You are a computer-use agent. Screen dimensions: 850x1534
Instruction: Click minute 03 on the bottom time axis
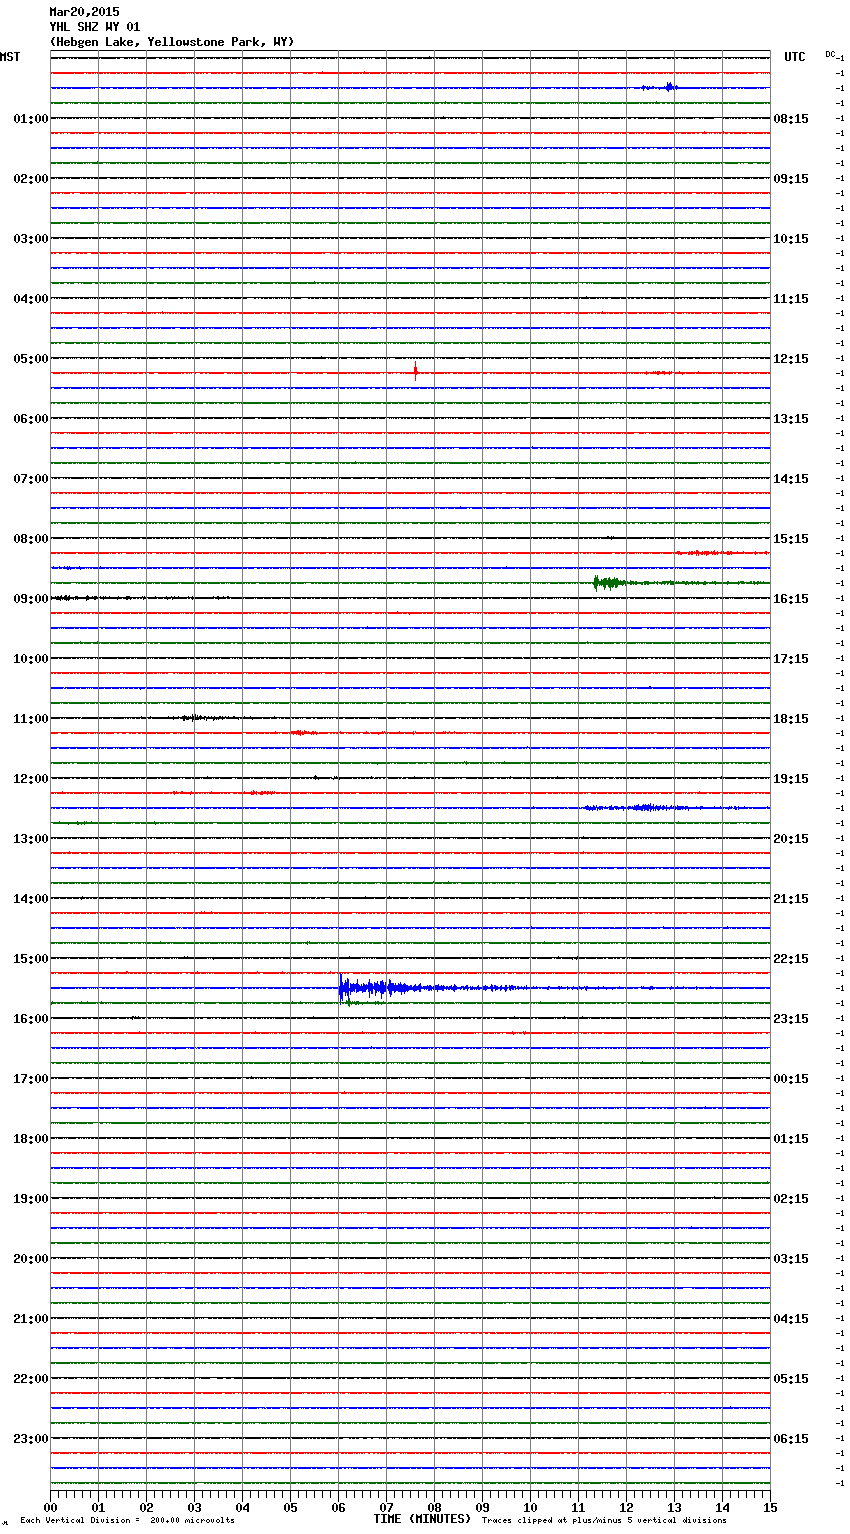pyautogui.click(x=194, y=1507)
